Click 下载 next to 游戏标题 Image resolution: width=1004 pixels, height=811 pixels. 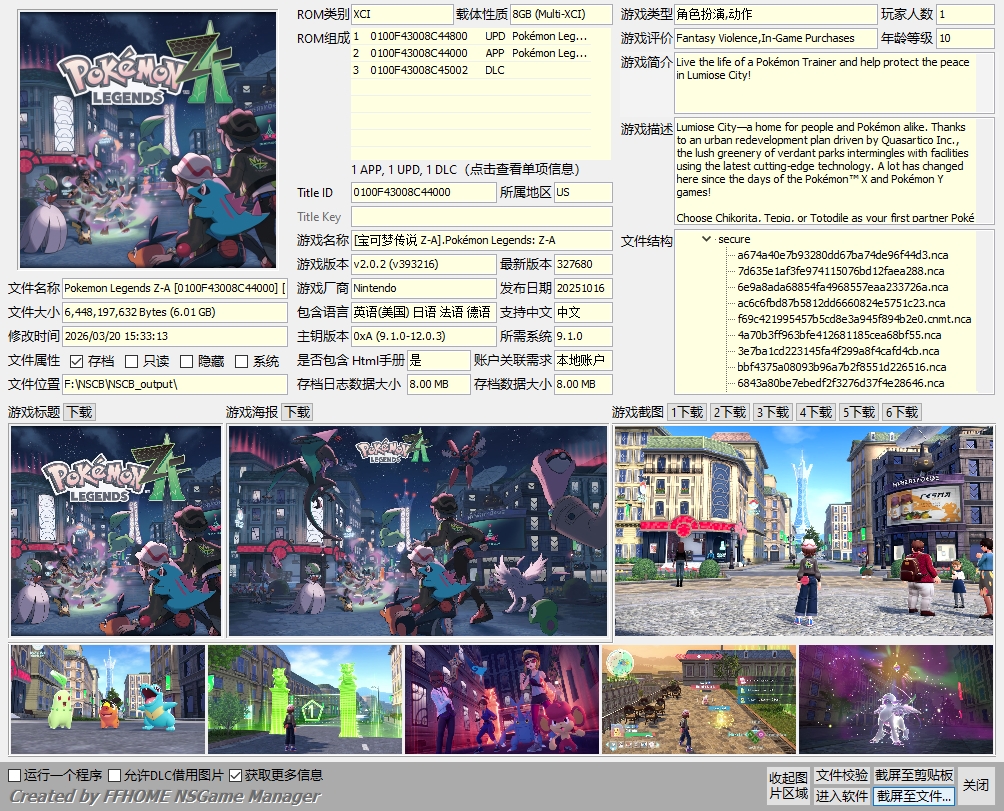coord(78,411)
